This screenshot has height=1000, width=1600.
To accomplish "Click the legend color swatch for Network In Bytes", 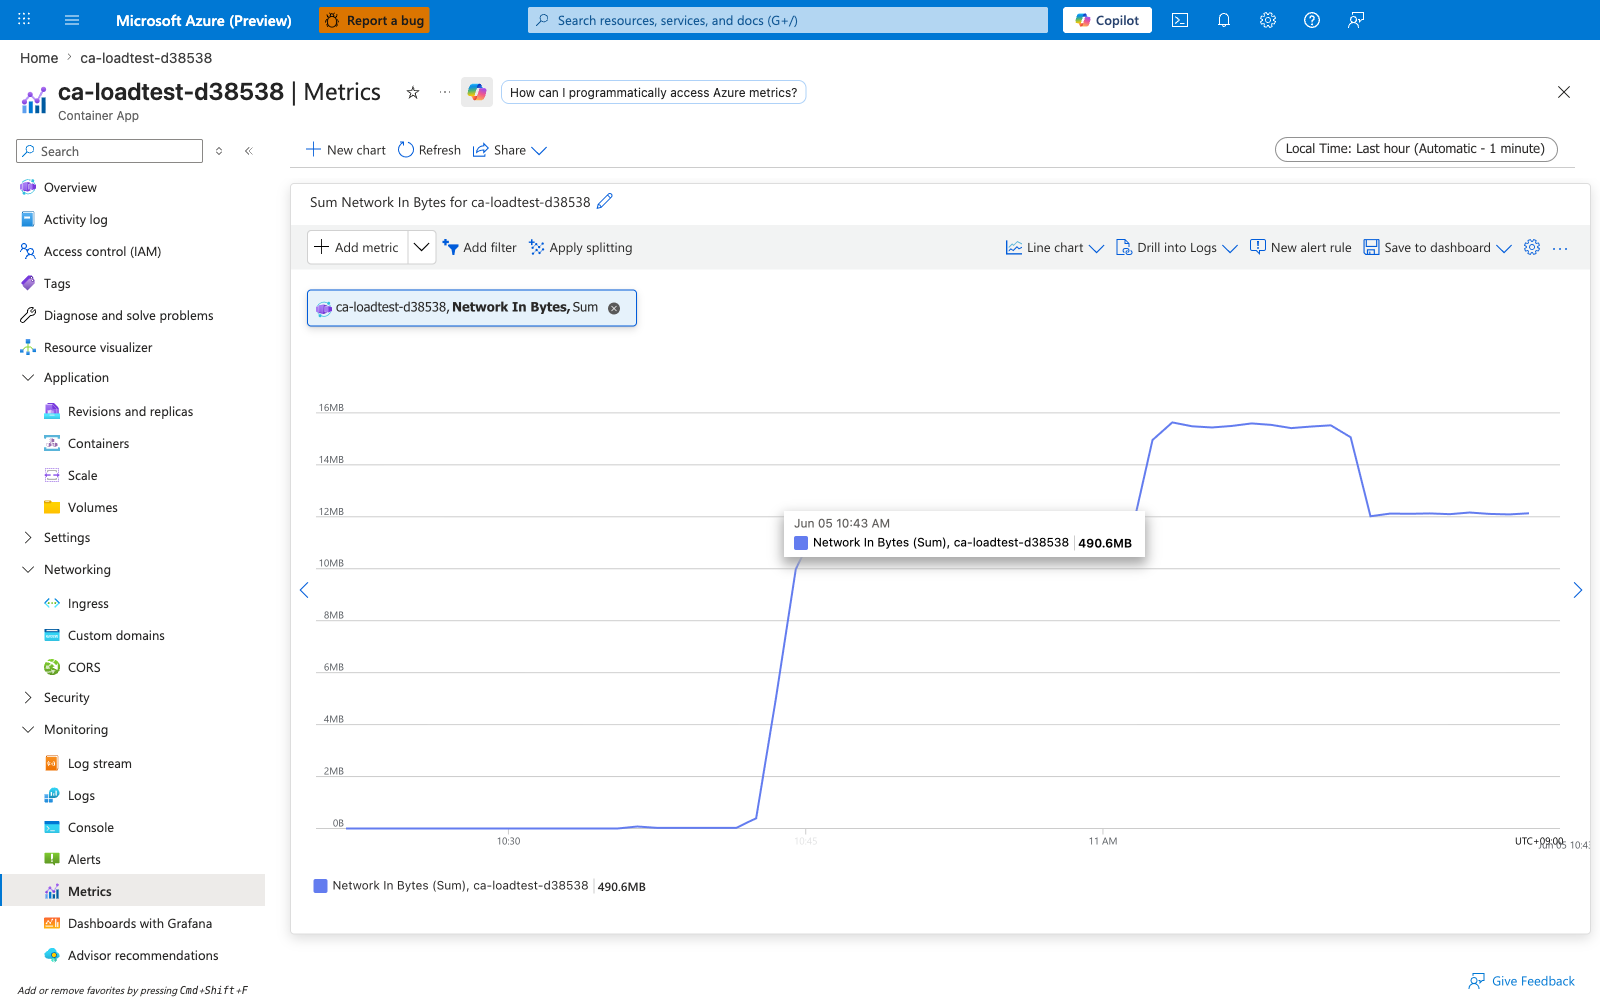I will pyautogui.click(x=321, y=886).
